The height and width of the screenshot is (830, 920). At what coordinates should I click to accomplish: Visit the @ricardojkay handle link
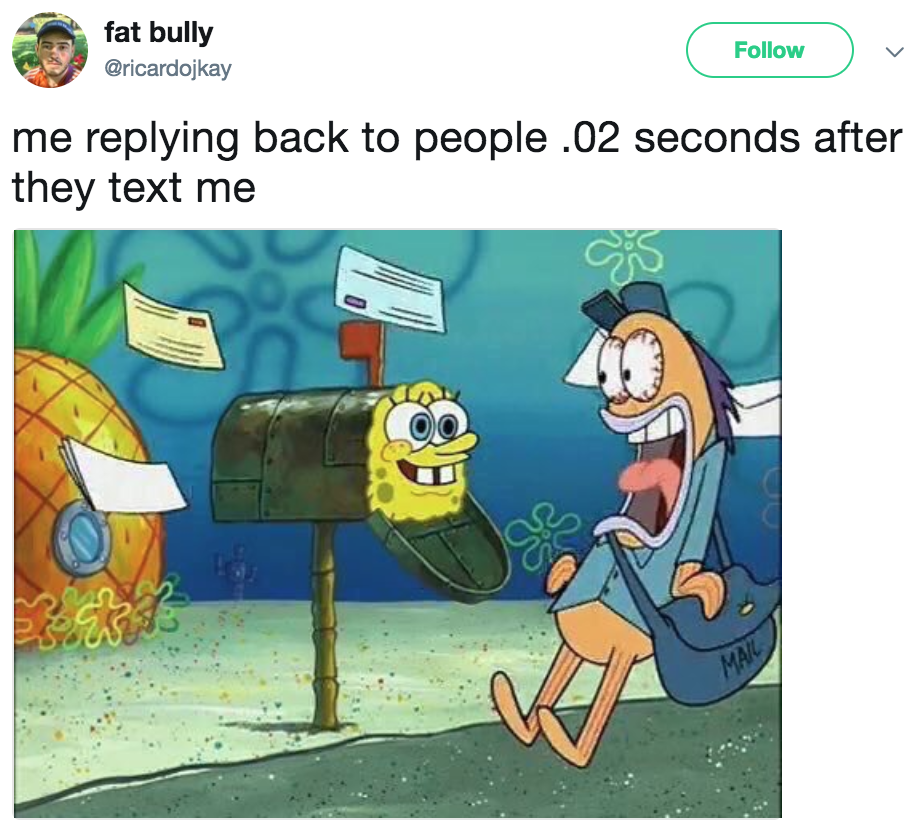click(x=168, y=69)
